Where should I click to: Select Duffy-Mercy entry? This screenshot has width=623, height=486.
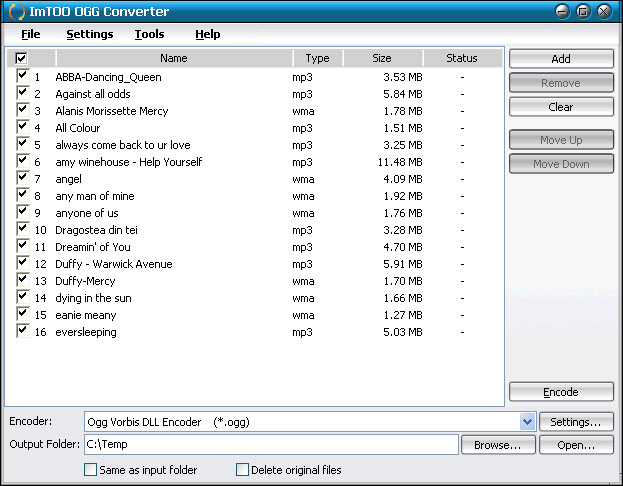click(85, 281)
